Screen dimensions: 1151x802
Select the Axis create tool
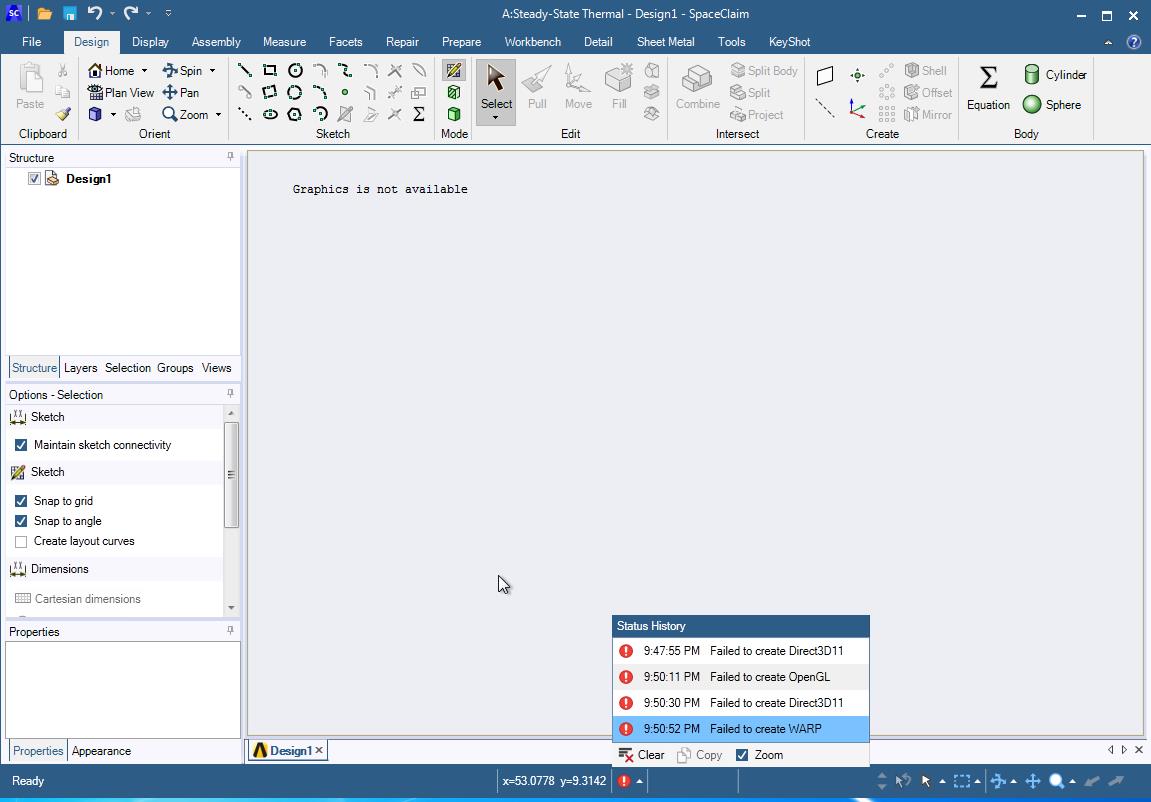coord(825,109)
